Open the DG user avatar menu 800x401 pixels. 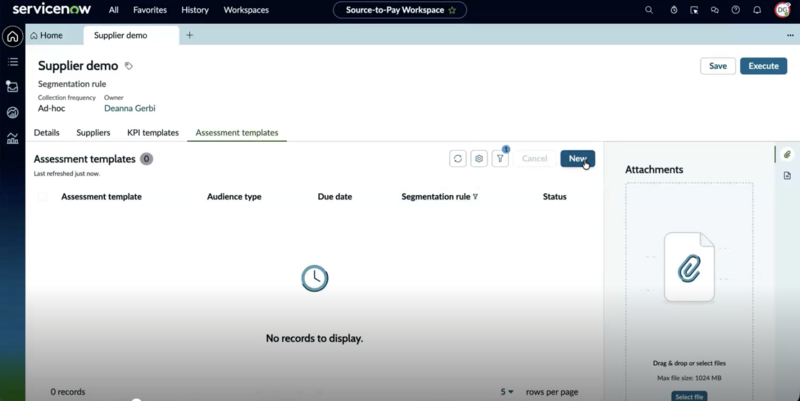coord(783,10)
